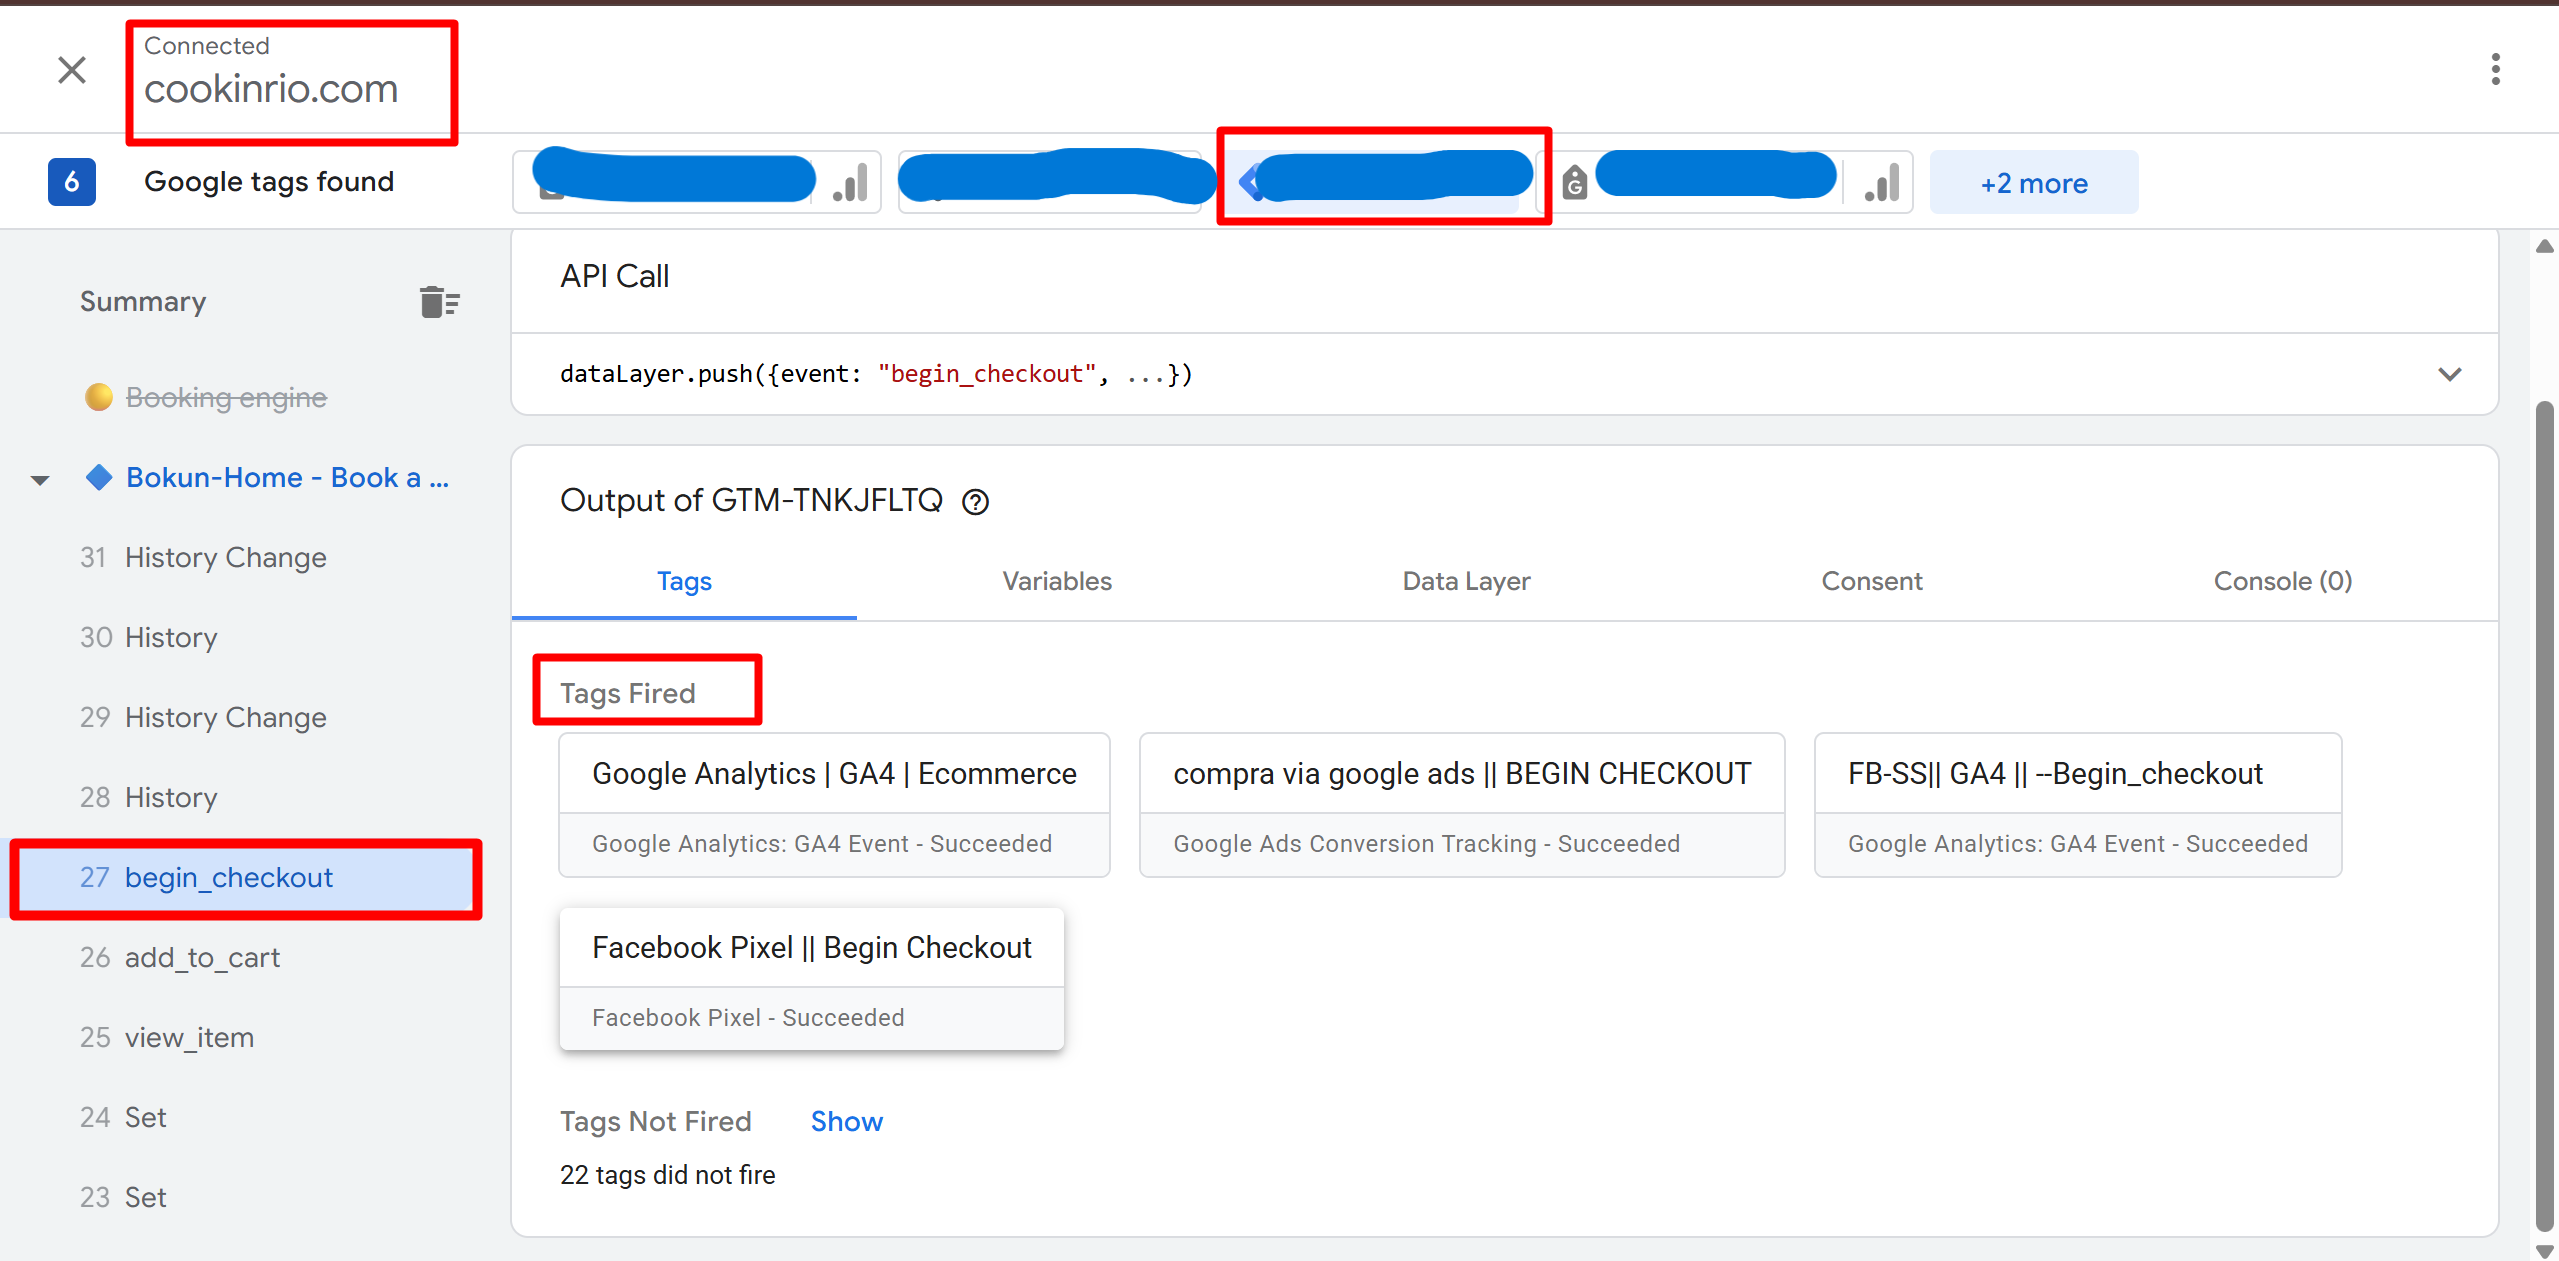The image size is (2559, 1261).
Task: Click the Google tag icon on fourth chip
Action: [x=1574, y=183]
